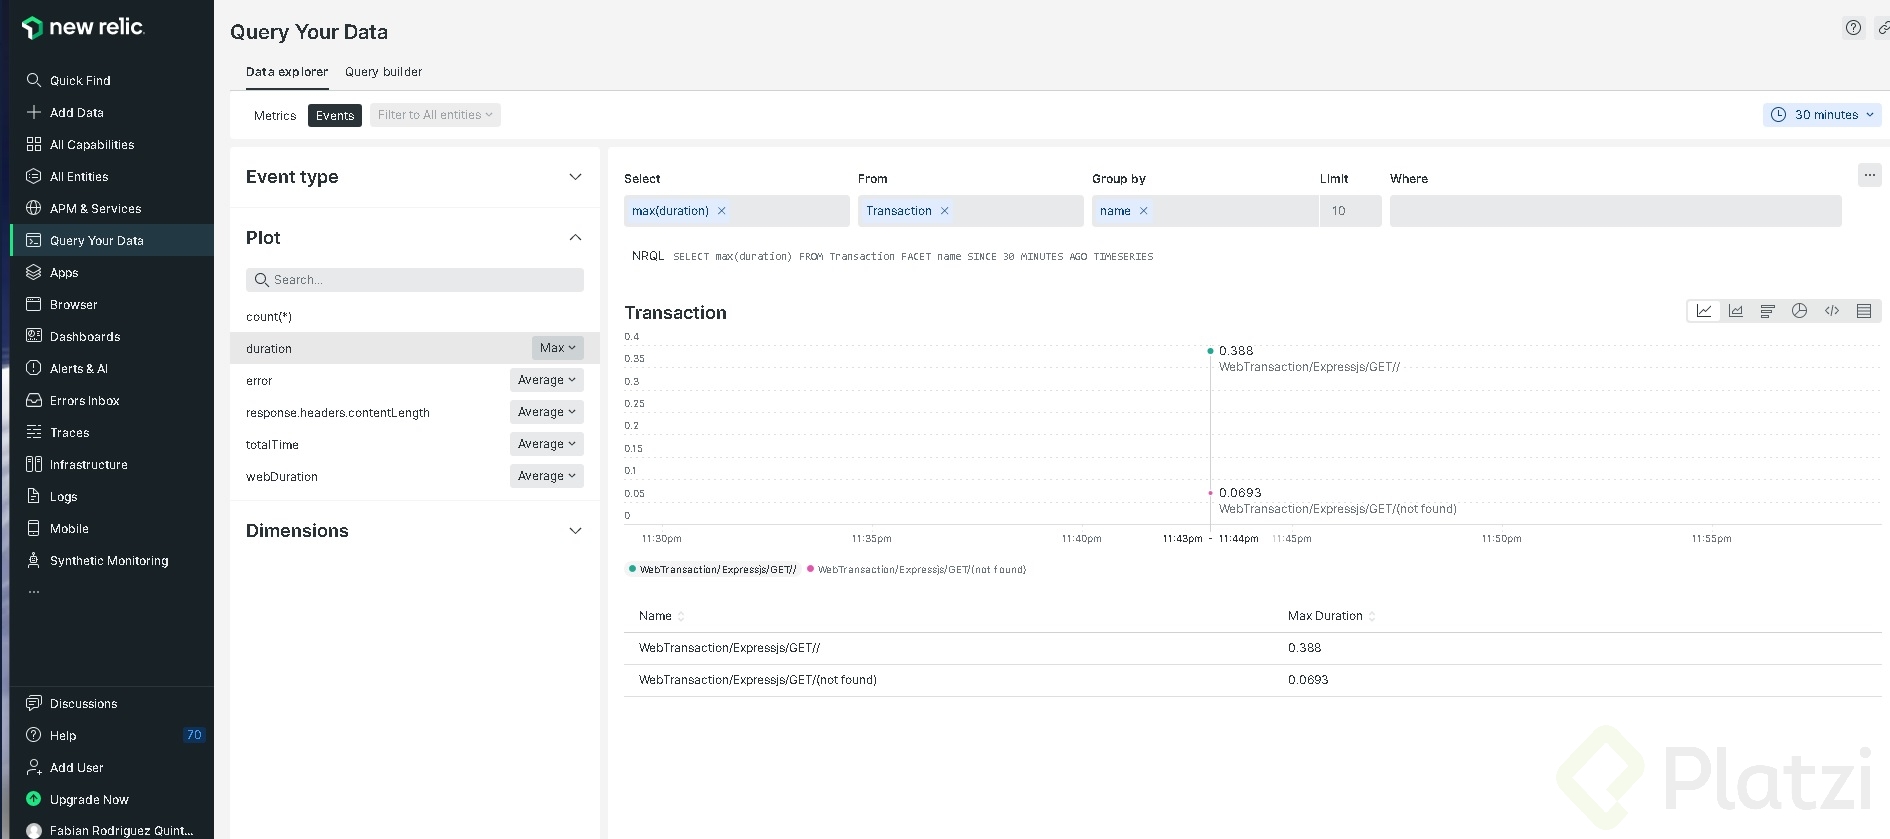Sort the table by Name column

[x=662, y=616]
